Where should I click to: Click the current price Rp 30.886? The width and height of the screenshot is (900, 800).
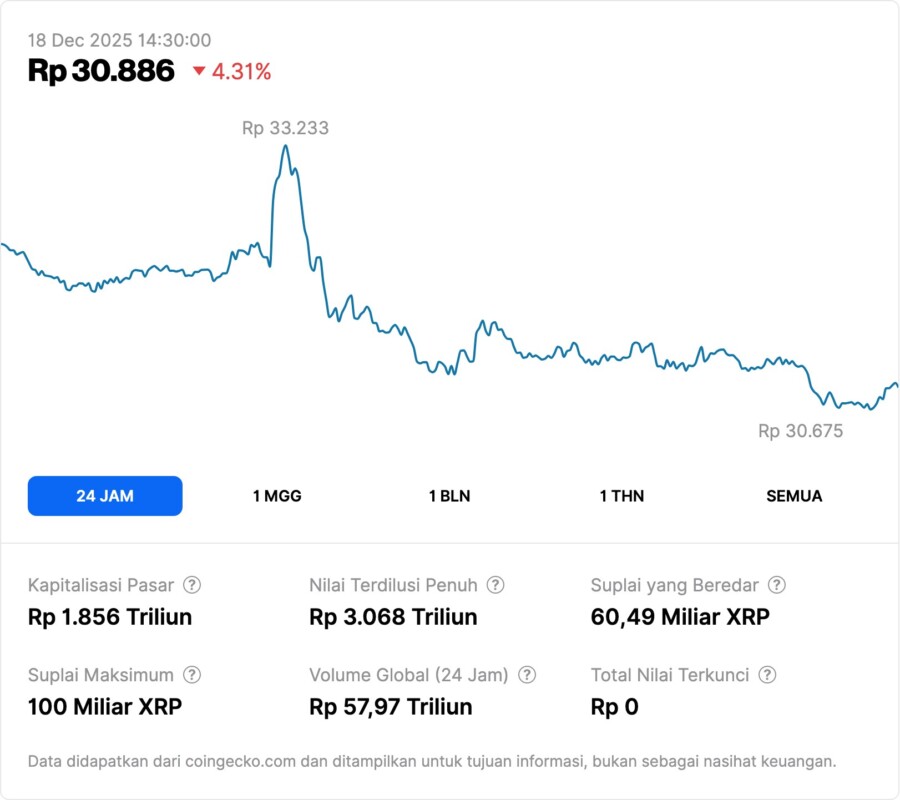tap(101, 71)
